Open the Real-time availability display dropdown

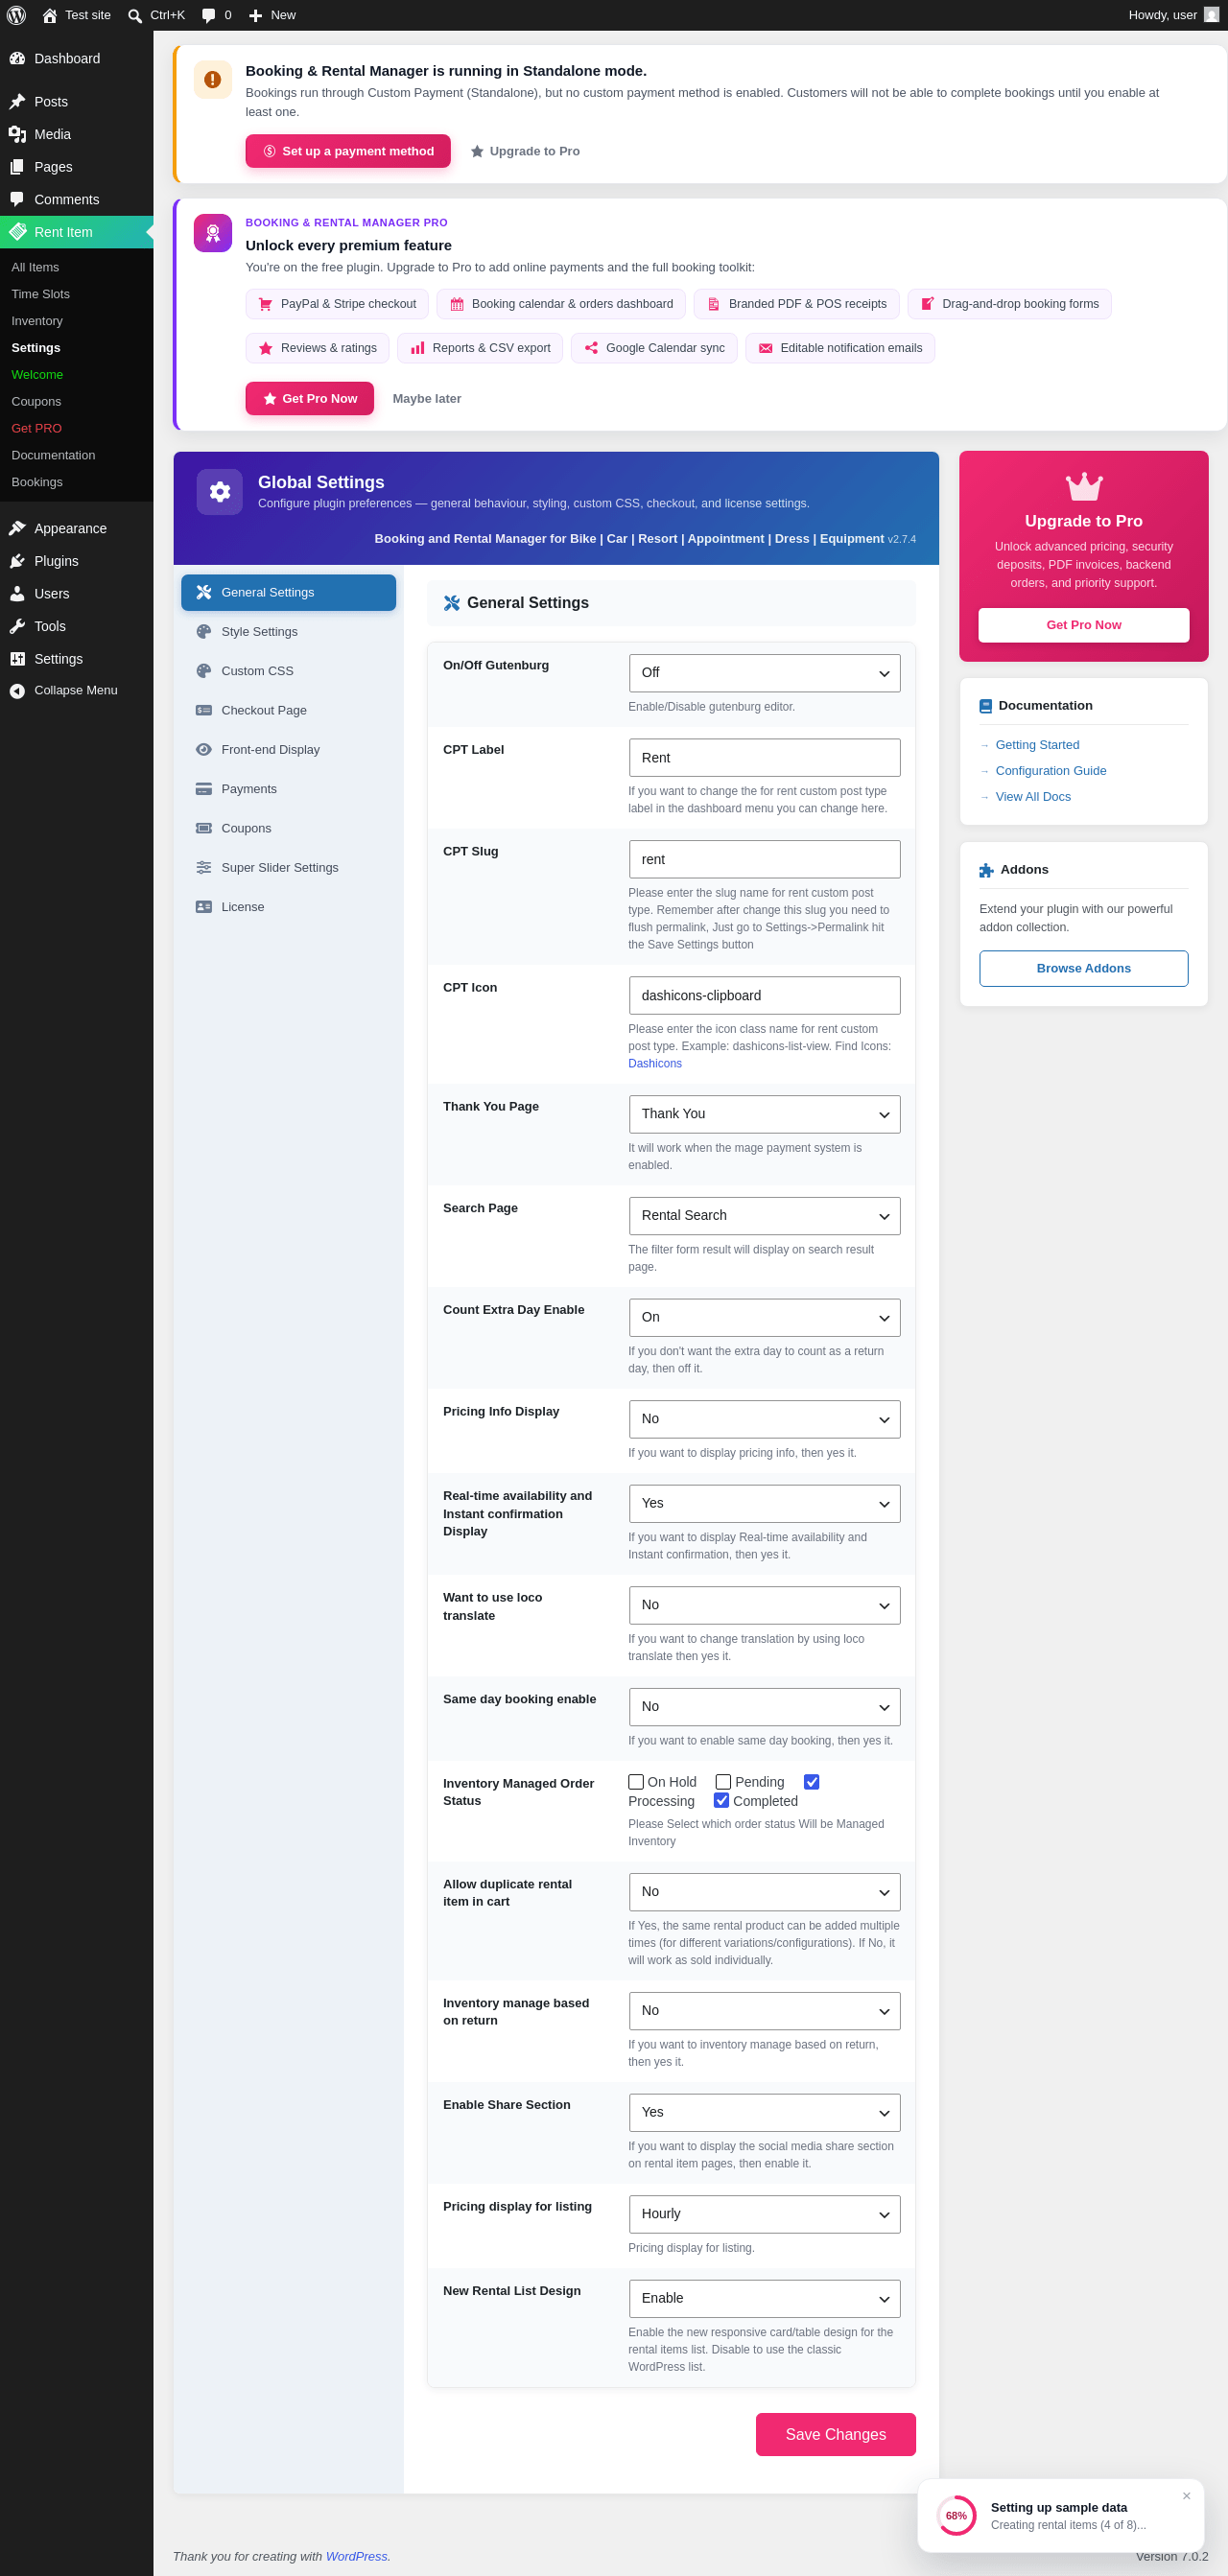tap(764, 1504)
